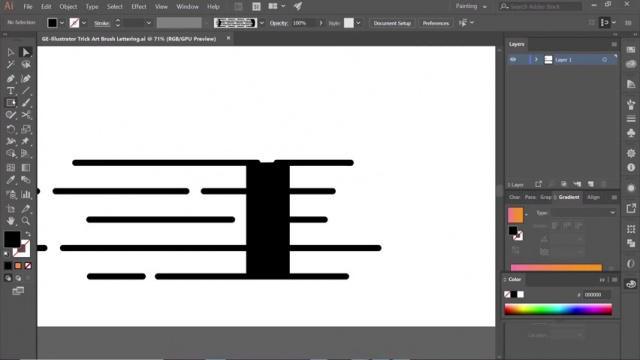Open gradient Type dropdown
Screen dimensions: 640x360
584,213
